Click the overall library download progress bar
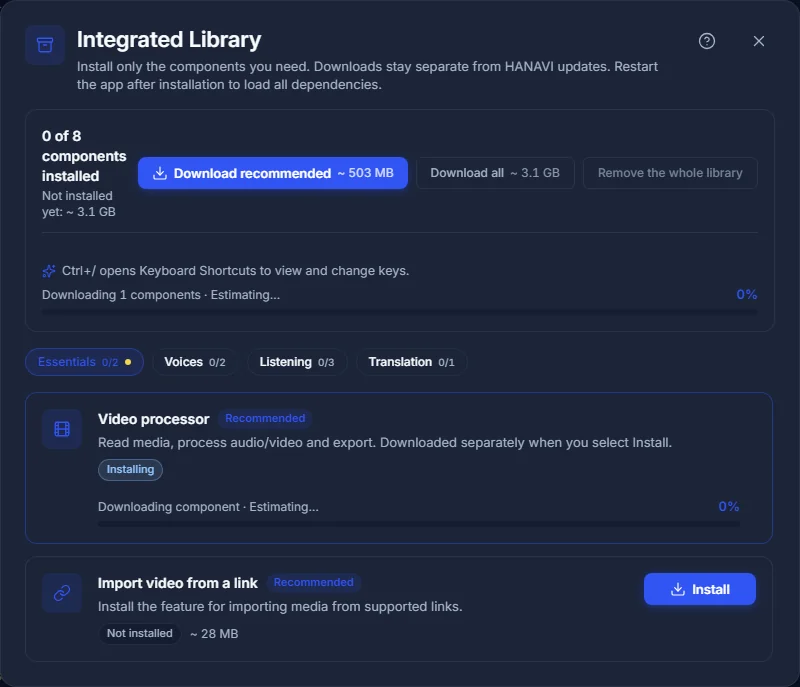Screen dimensions: 800x687 (x=399, y=311)
